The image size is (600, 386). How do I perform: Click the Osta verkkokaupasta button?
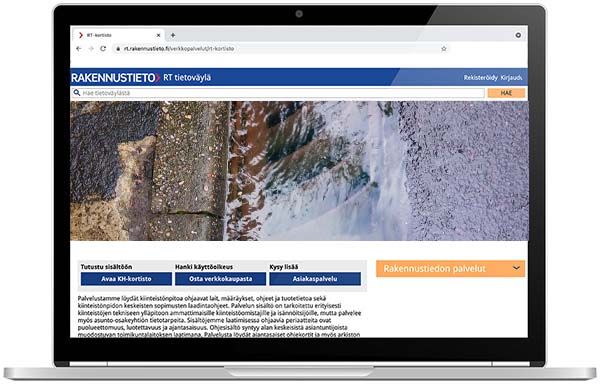[220, 279]
